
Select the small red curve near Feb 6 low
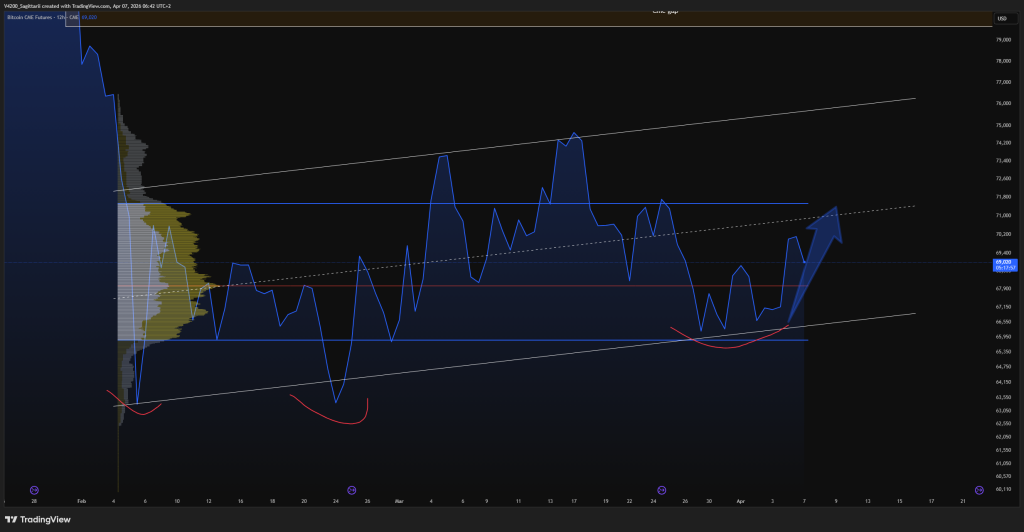coord(137,408)
